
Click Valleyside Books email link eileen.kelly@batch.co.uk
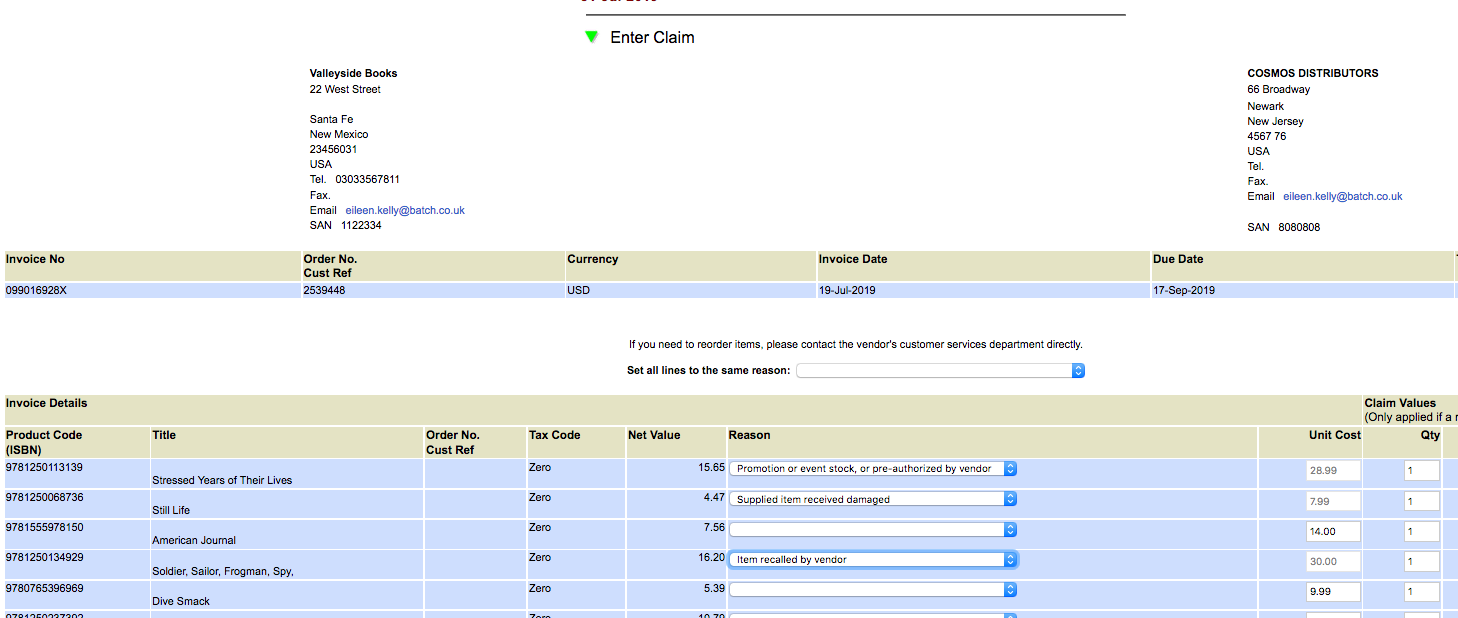405,210
